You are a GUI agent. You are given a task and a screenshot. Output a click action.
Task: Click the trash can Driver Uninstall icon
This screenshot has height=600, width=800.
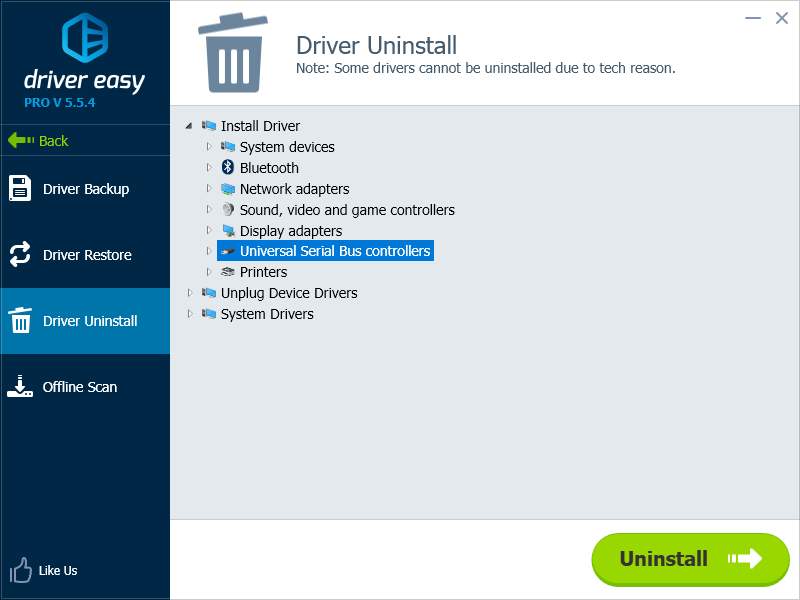tap(20, 320)
